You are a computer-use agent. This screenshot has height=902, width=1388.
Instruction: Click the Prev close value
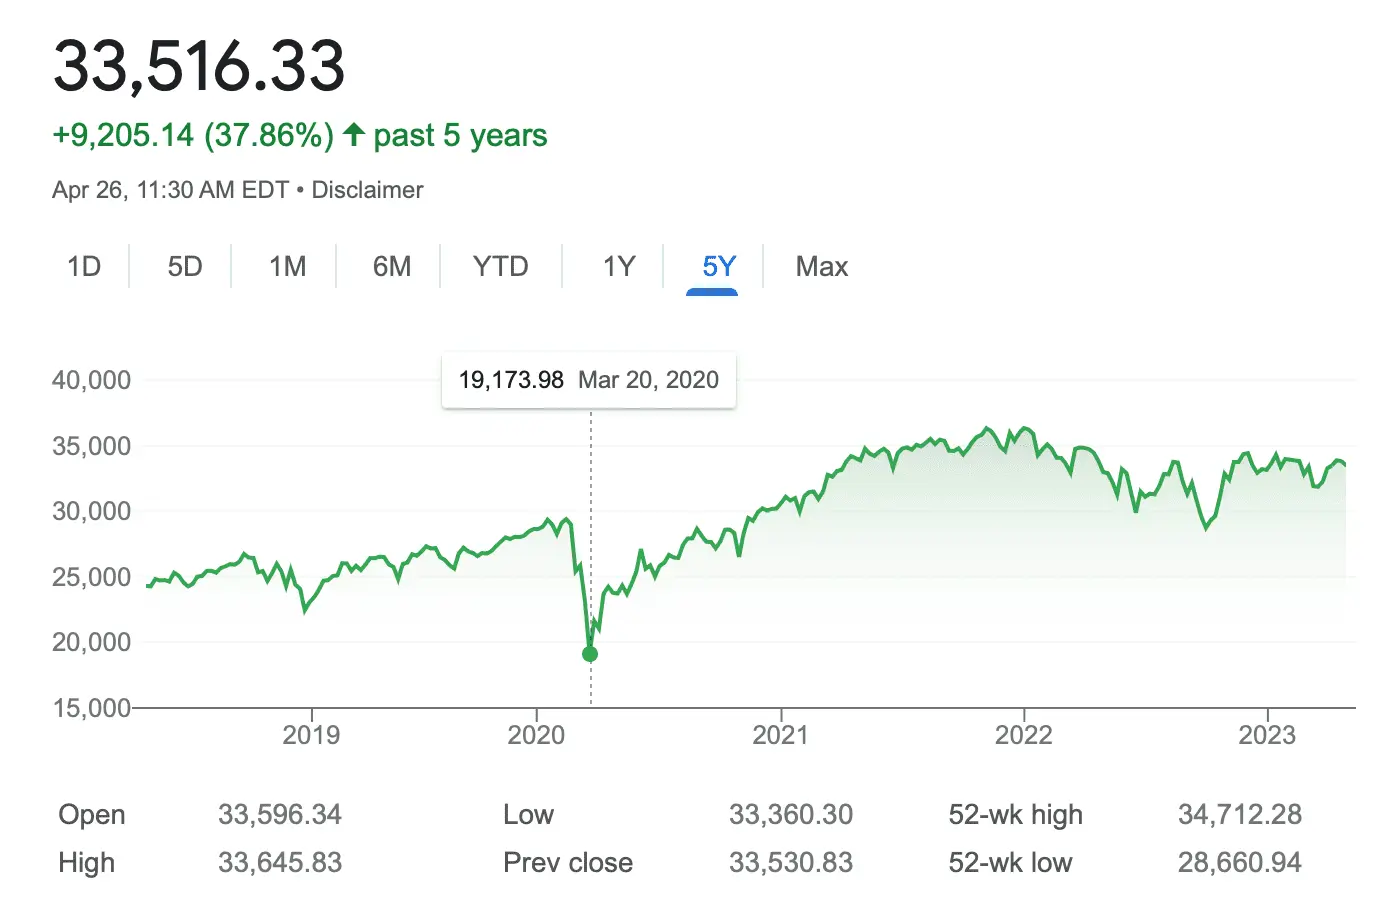pos(790,863)
